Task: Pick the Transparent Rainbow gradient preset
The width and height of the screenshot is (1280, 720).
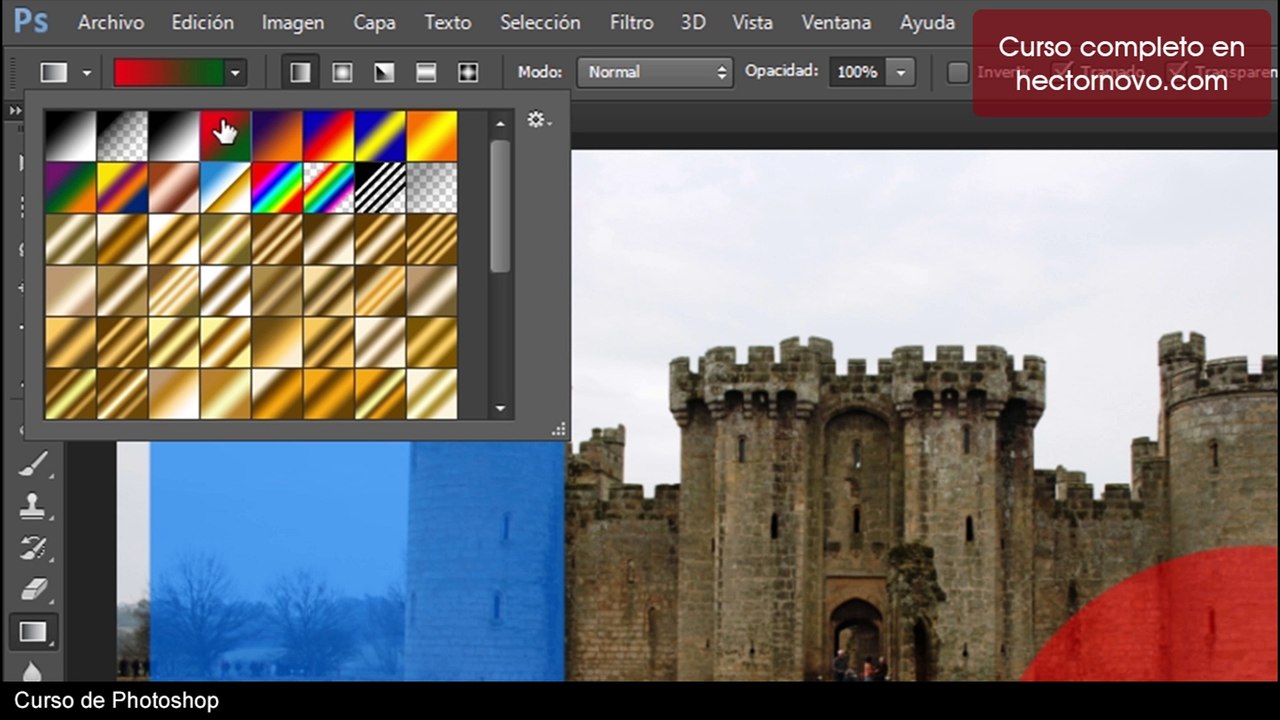Action: [329, 188]
